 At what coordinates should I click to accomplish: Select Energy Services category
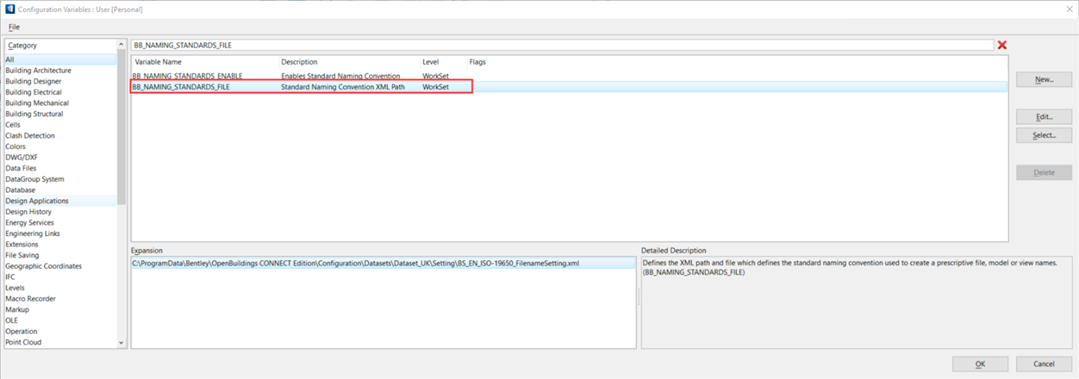pyautogui.click(x=61, y=223)
